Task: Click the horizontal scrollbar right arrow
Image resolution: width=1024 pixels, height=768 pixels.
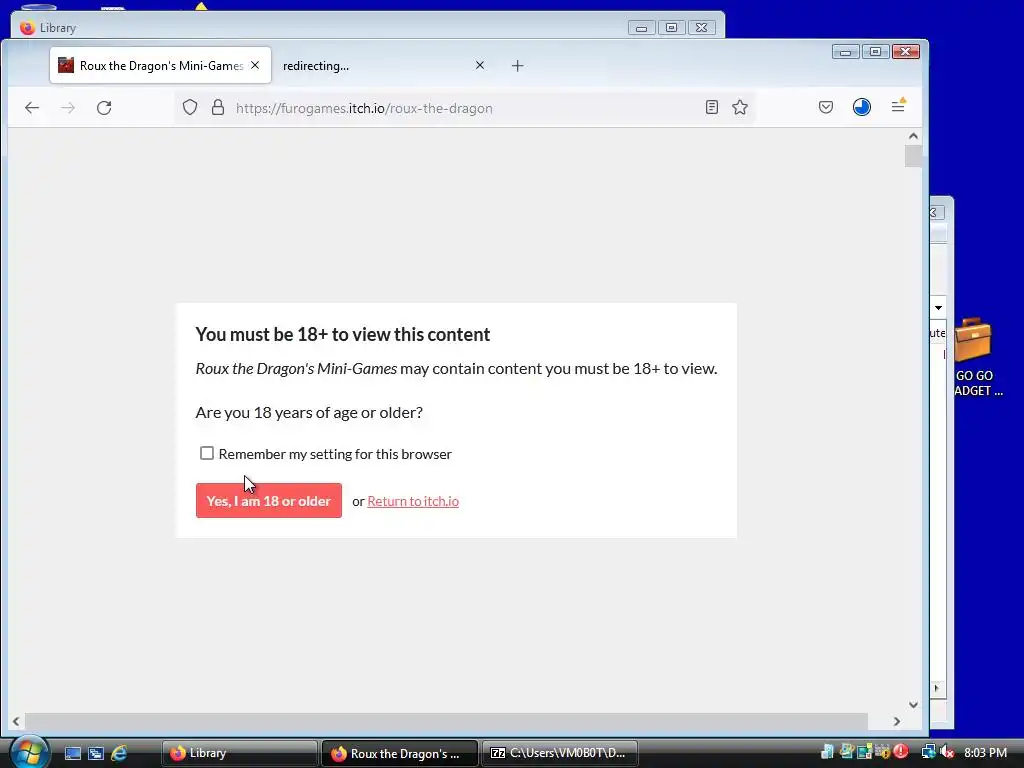Action: point(897,722)
